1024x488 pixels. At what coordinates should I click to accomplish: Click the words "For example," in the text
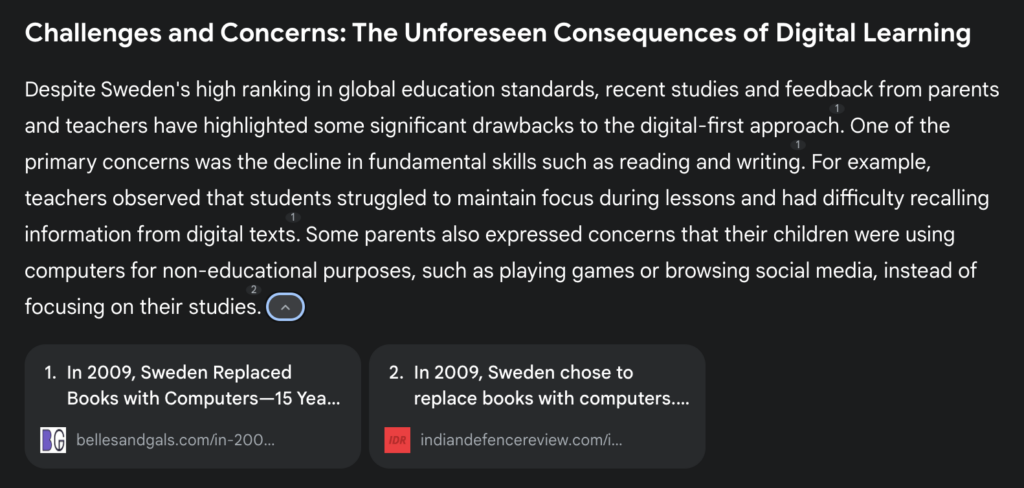(x=871, y=163)
